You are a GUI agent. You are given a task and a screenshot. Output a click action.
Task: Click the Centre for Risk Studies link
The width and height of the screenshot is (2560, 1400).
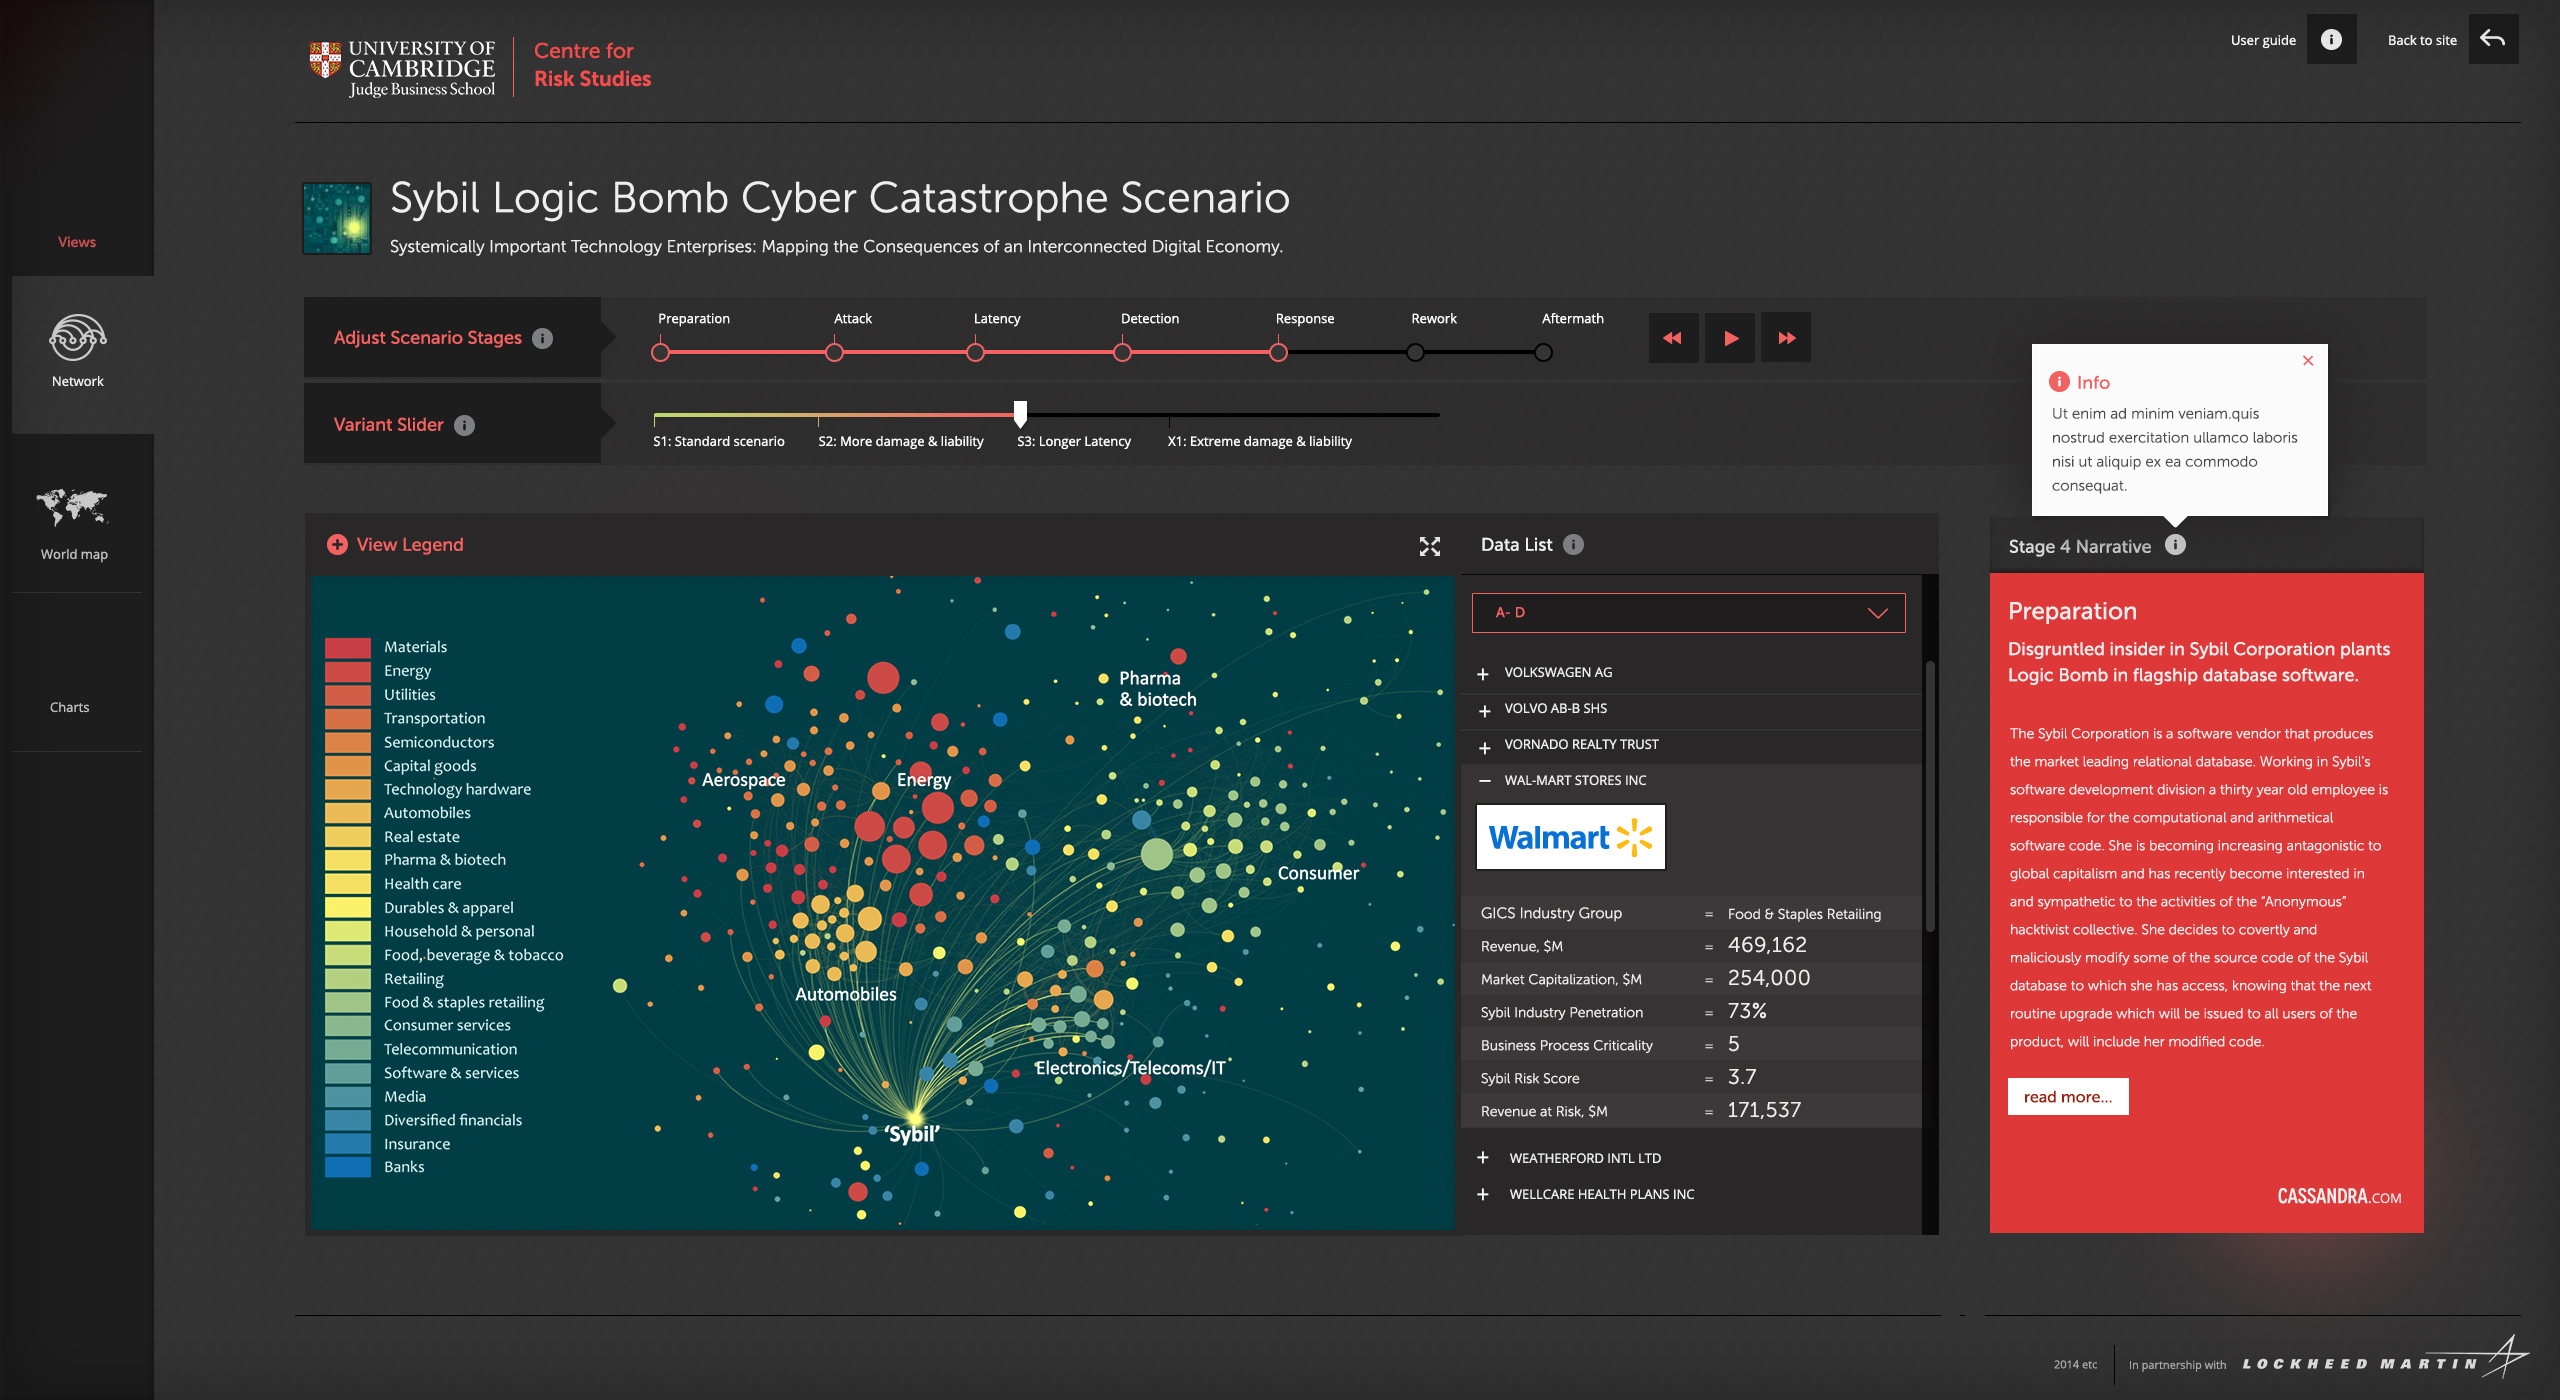point(592,65)
